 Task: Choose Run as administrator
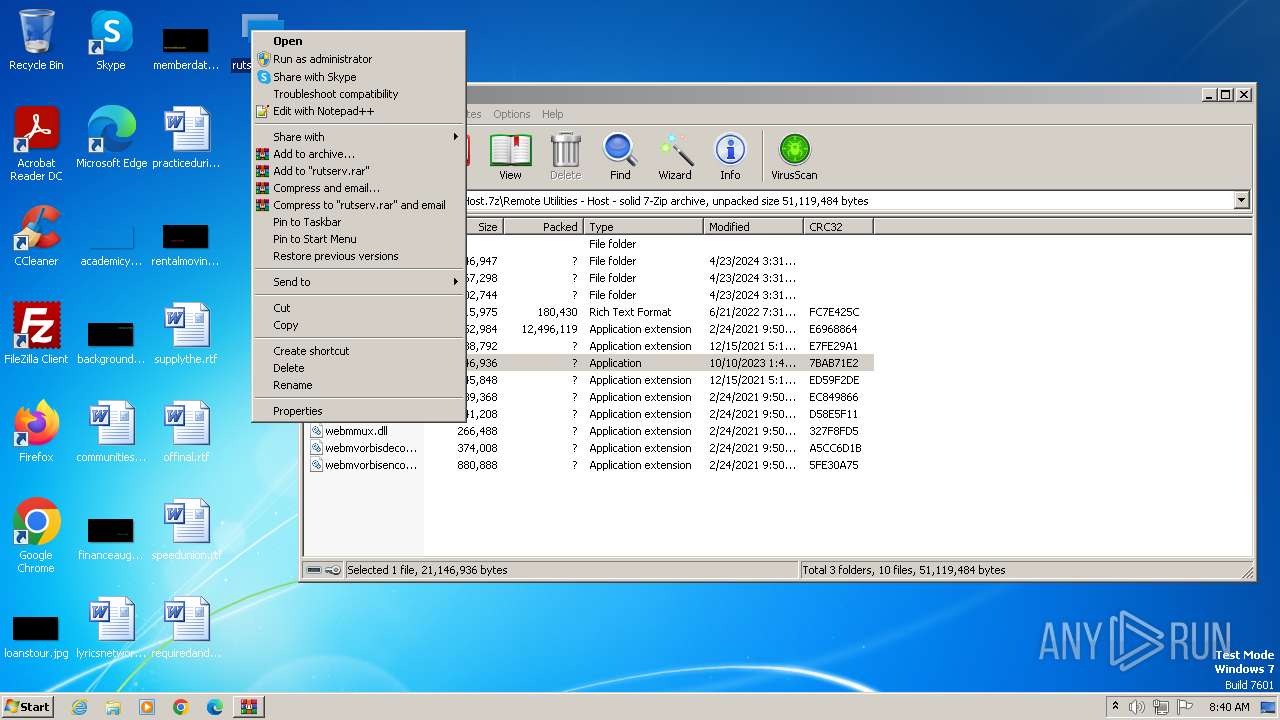pos(359,59)
